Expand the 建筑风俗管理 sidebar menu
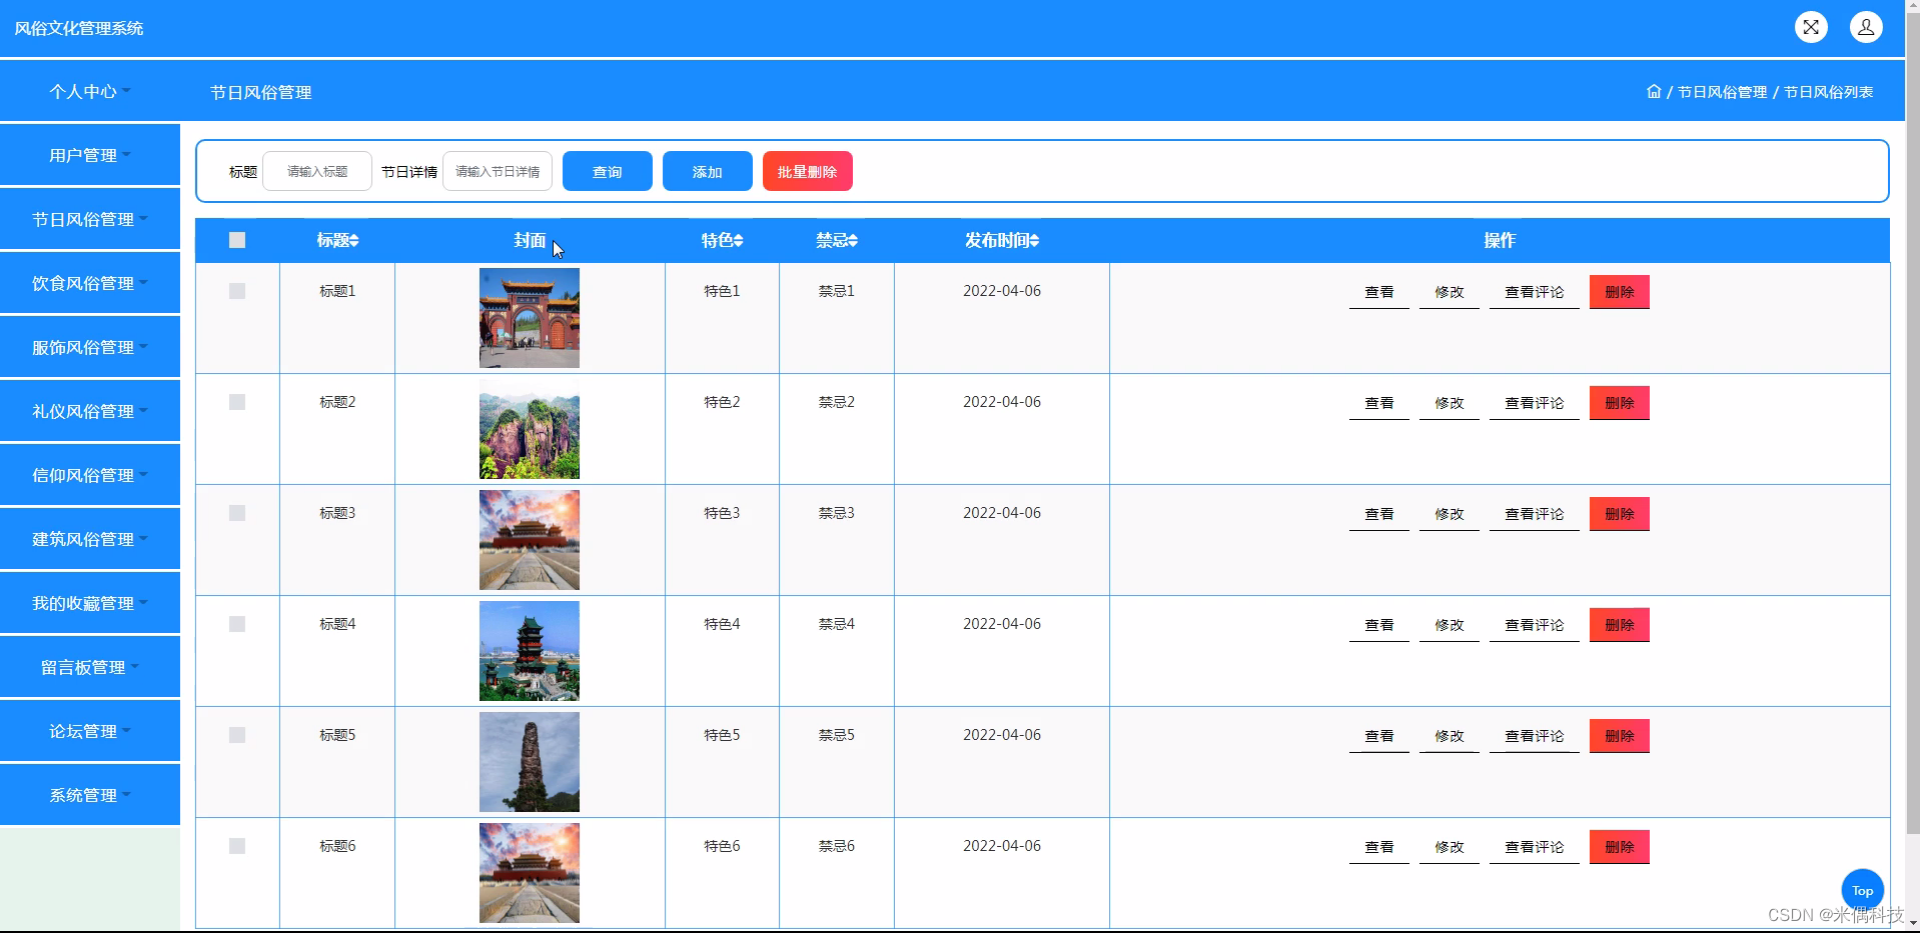1920x933 pixels. tap(90, 539)
